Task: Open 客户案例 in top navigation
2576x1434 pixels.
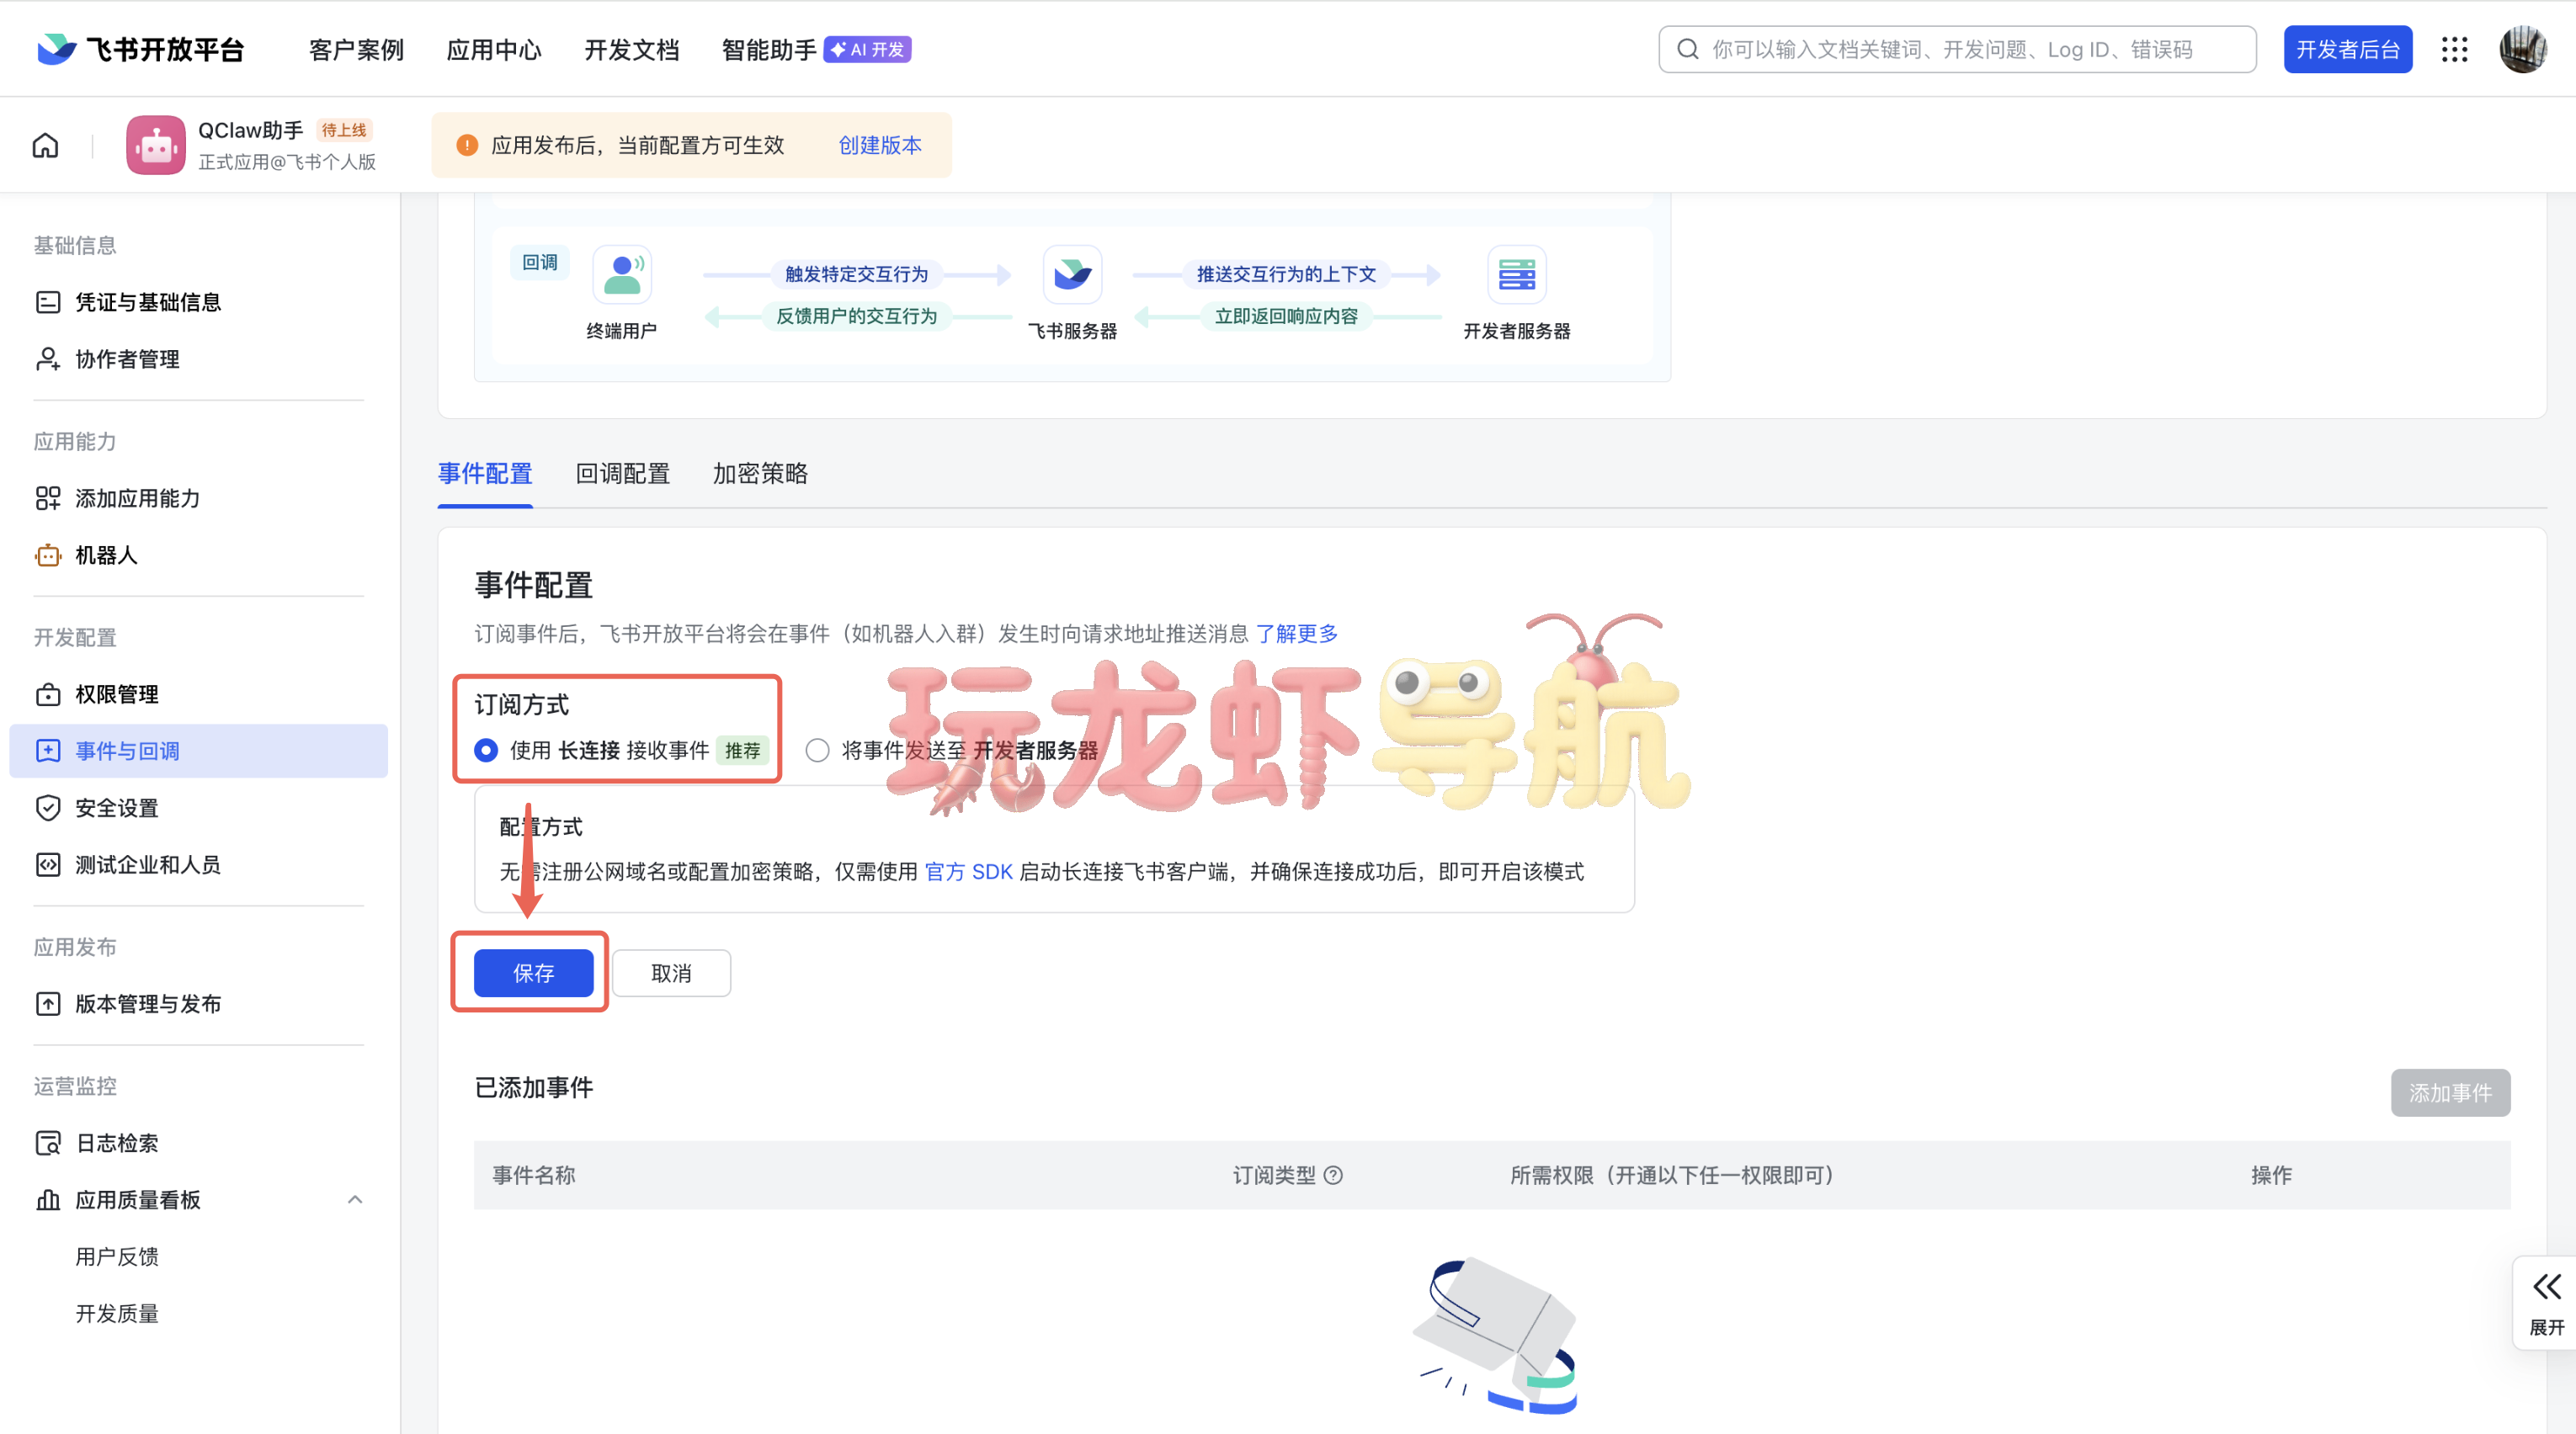Action: pyautogui.click(x=357, y=50)
